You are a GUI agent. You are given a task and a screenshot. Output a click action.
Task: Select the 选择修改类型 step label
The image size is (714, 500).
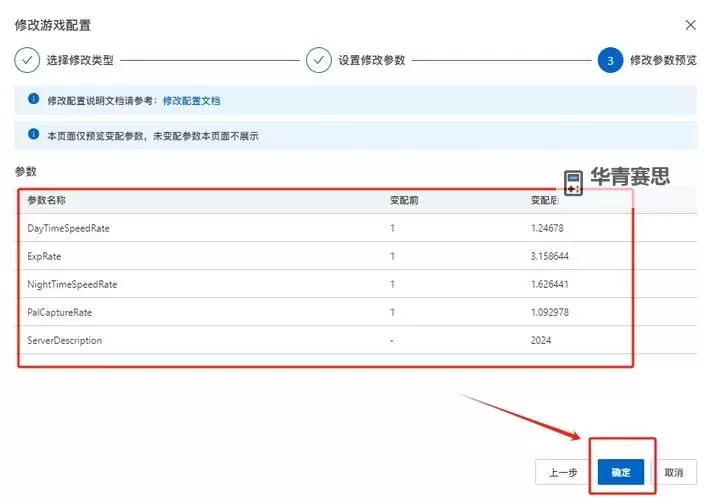click(x=80, y=60)
